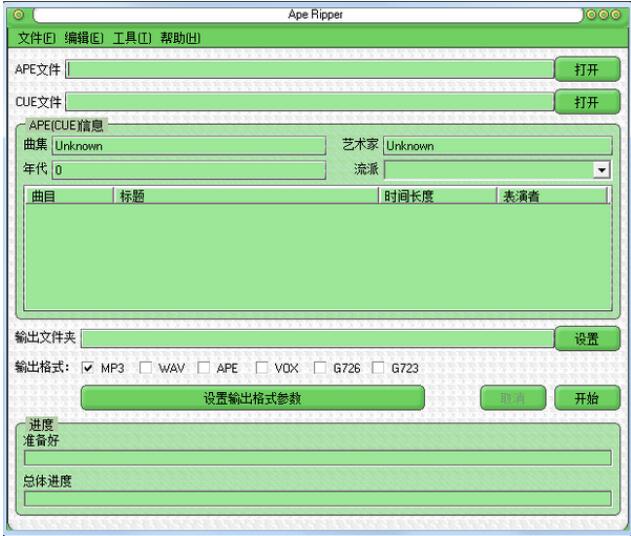Click the CUE文件 path input field
631x536 pixels.
tap(309, 101)
